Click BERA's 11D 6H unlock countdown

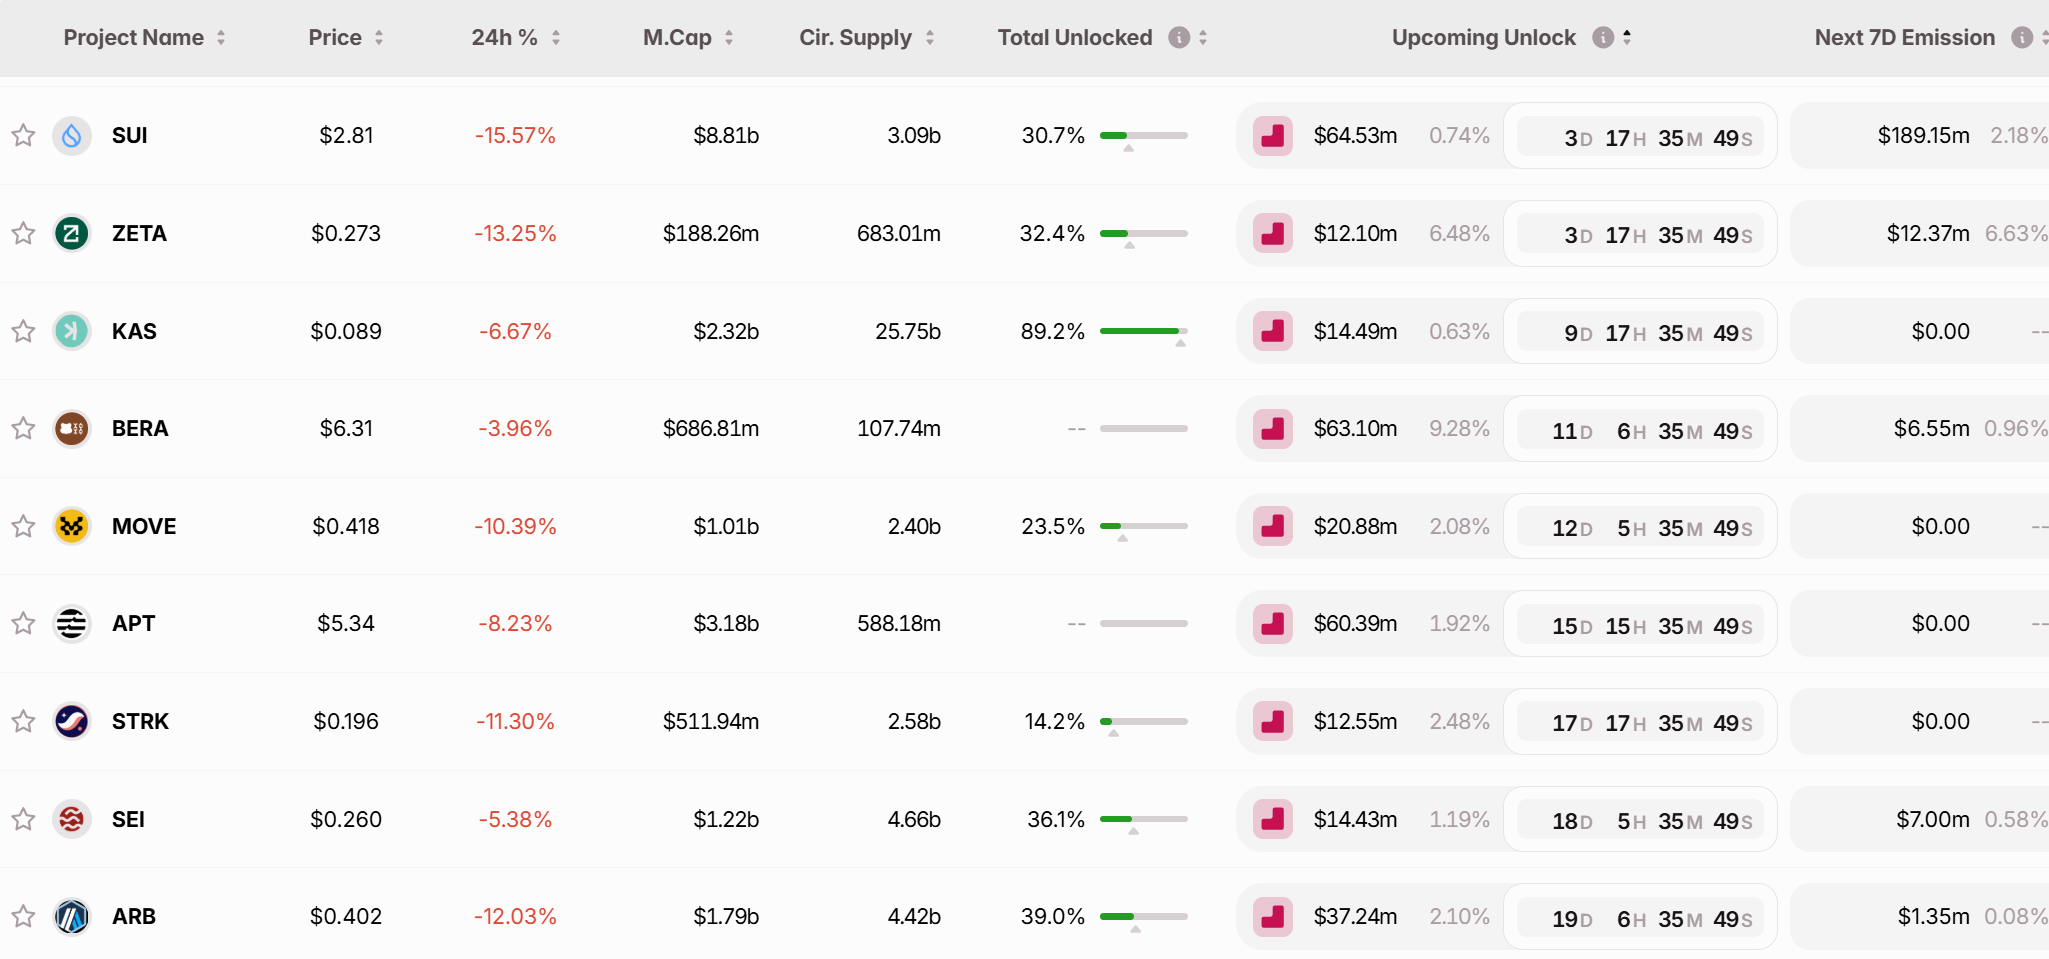tap(1640, 429)
